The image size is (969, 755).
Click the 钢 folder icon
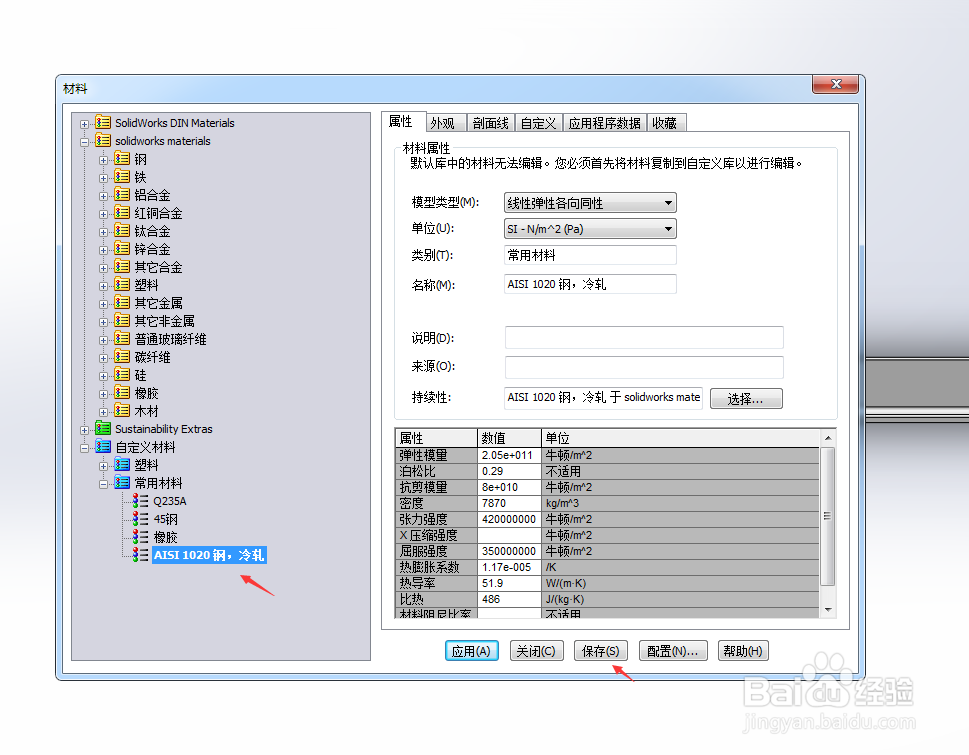[x=122, y=159]
